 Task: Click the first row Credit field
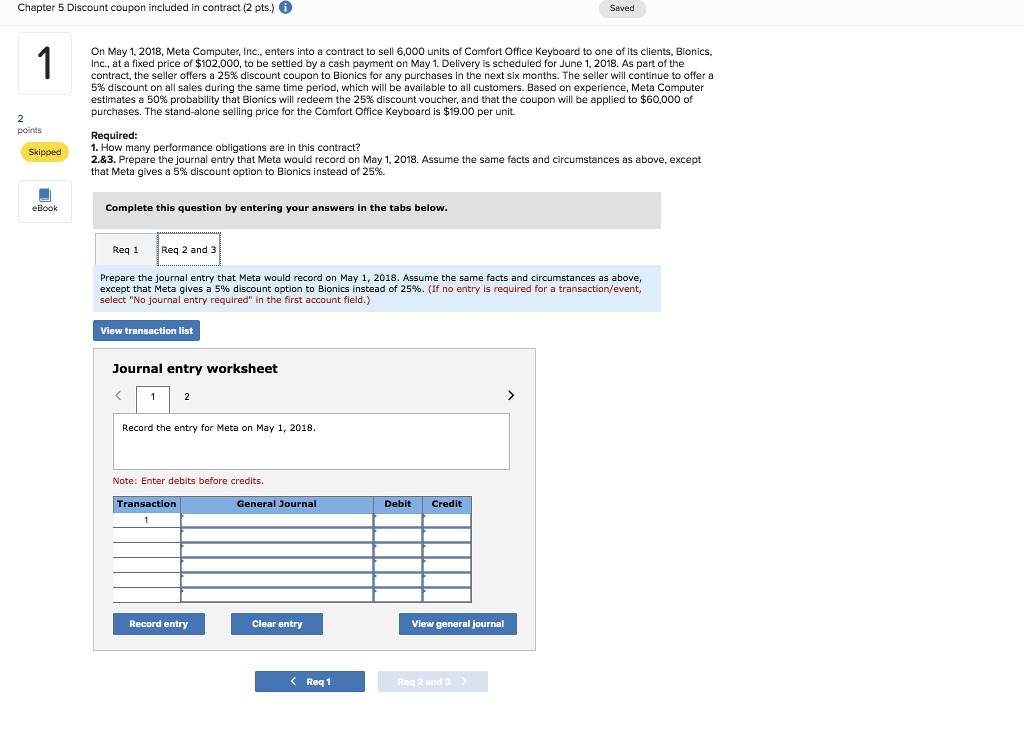(447, 520)
